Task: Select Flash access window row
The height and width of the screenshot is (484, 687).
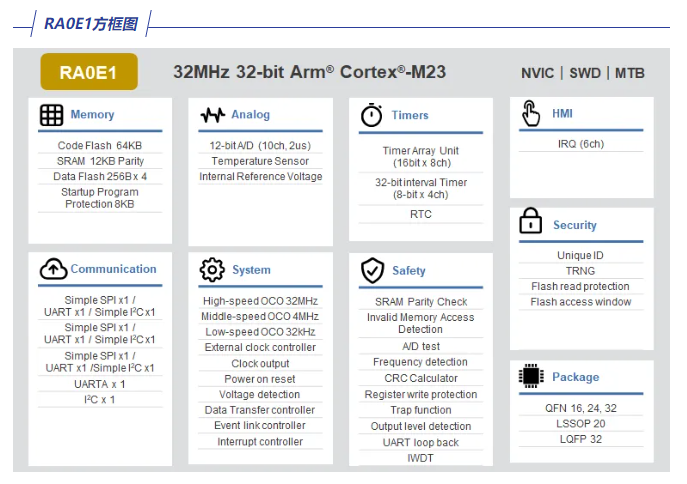Action: pos(581,302)
